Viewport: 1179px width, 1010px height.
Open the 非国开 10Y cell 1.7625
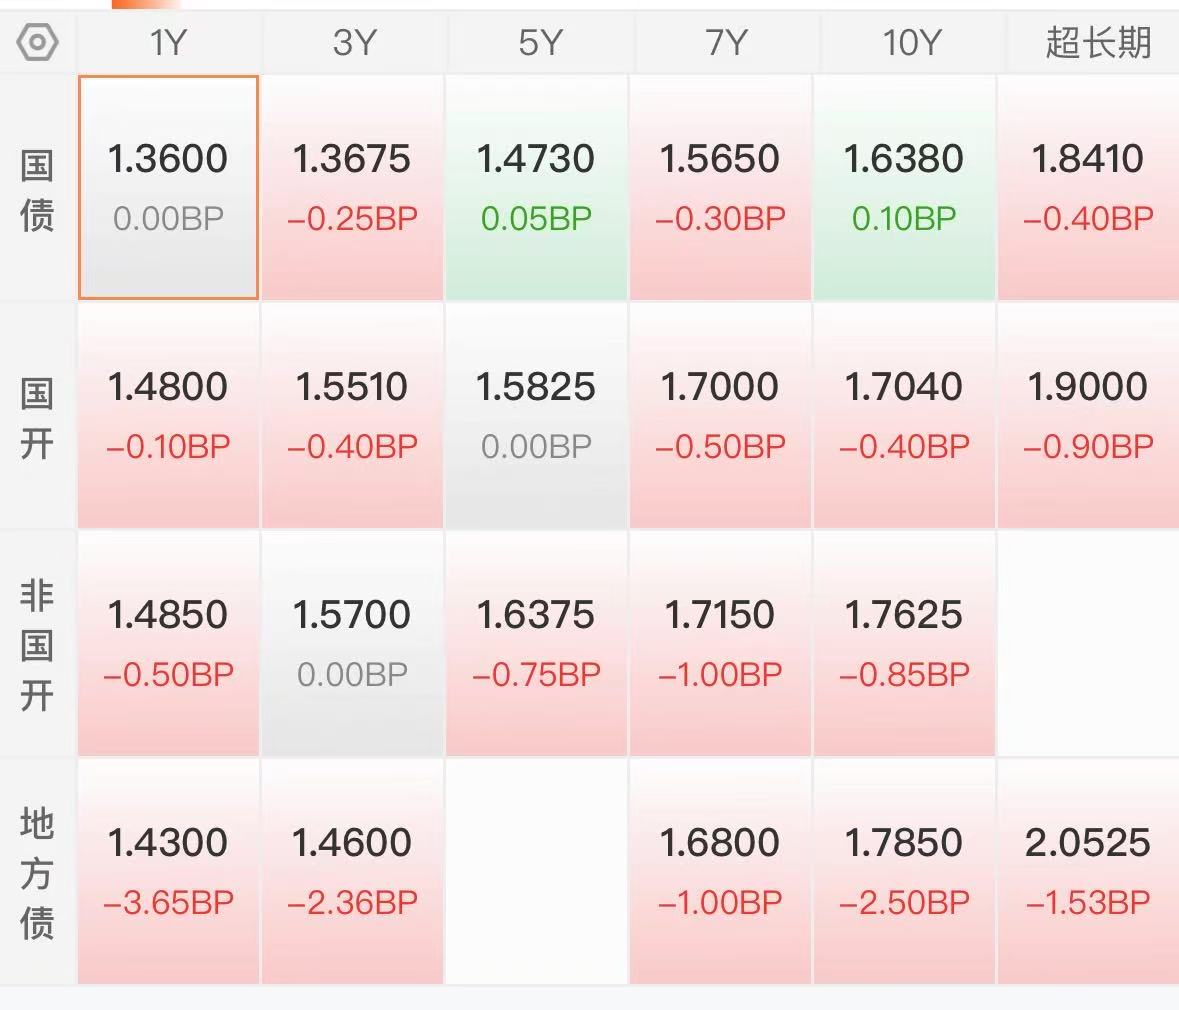[904, 644]
